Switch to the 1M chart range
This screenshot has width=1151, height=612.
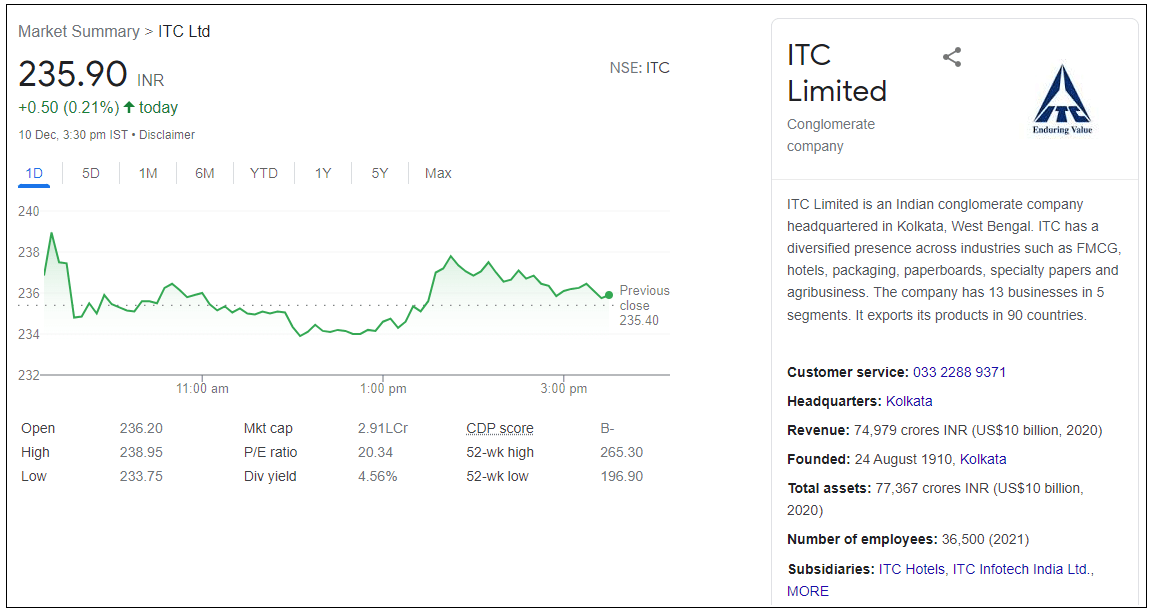[148, 174]
